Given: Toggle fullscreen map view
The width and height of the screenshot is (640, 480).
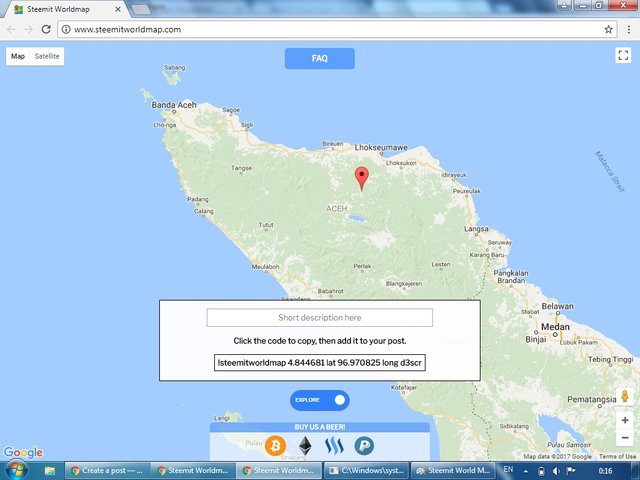Looking at the screenshot, I should [x=623, y=55].
